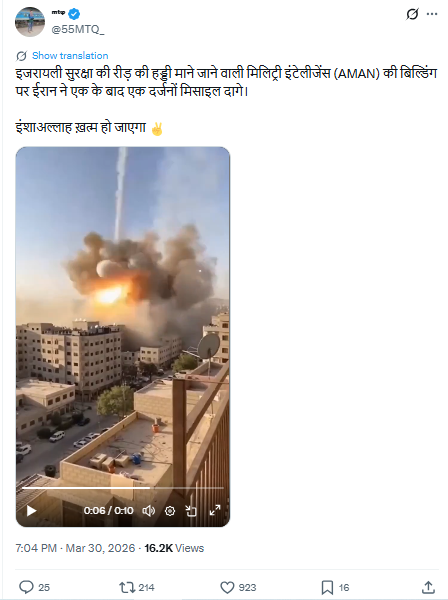
Task: Click Show translation link
Action: [70, 55]
